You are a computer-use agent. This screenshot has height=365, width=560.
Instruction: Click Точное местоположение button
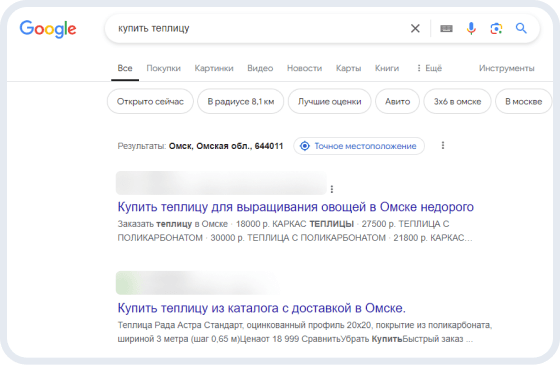tap(359, 146)
